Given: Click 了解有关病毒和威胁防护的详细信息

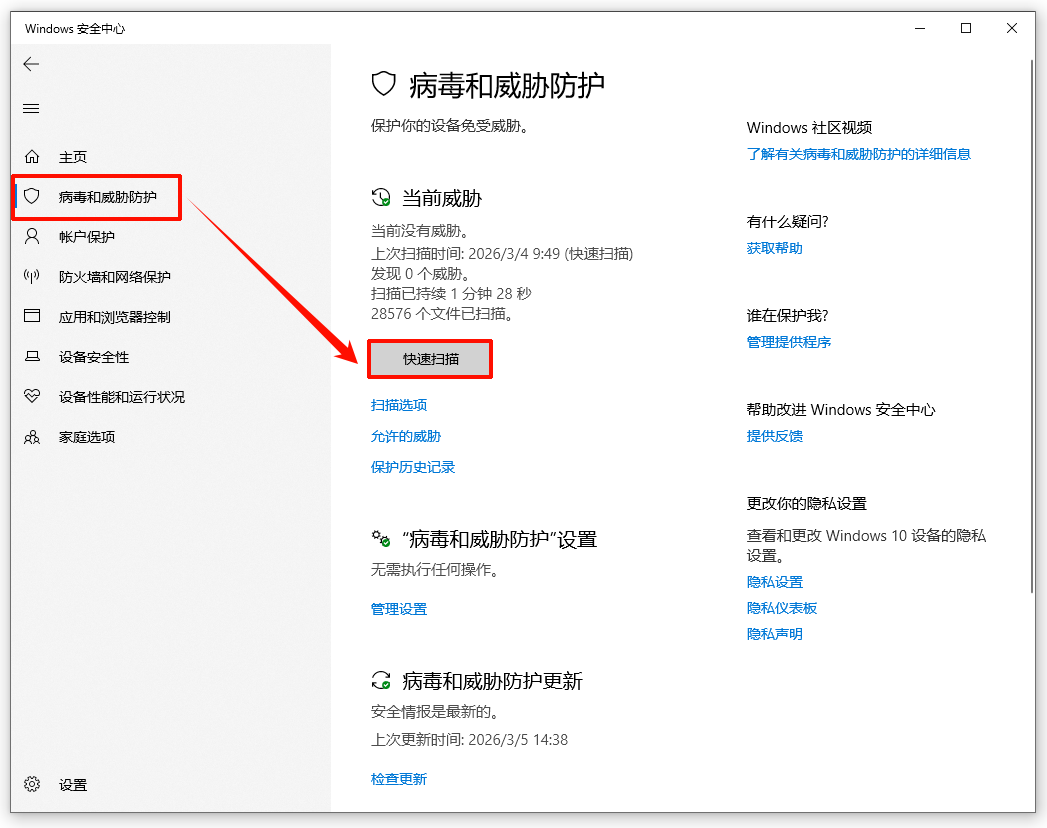Looking at the screenshot, I should [859, 154].
